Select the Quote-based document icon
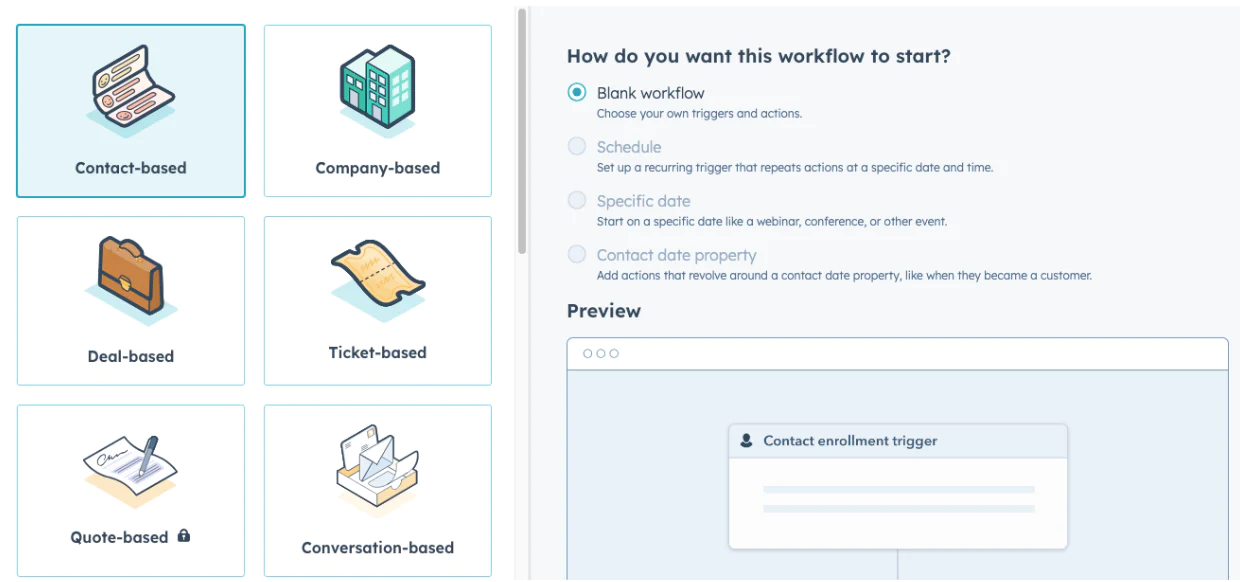This screenshot has height=582, width=1240. click(130, 462)
